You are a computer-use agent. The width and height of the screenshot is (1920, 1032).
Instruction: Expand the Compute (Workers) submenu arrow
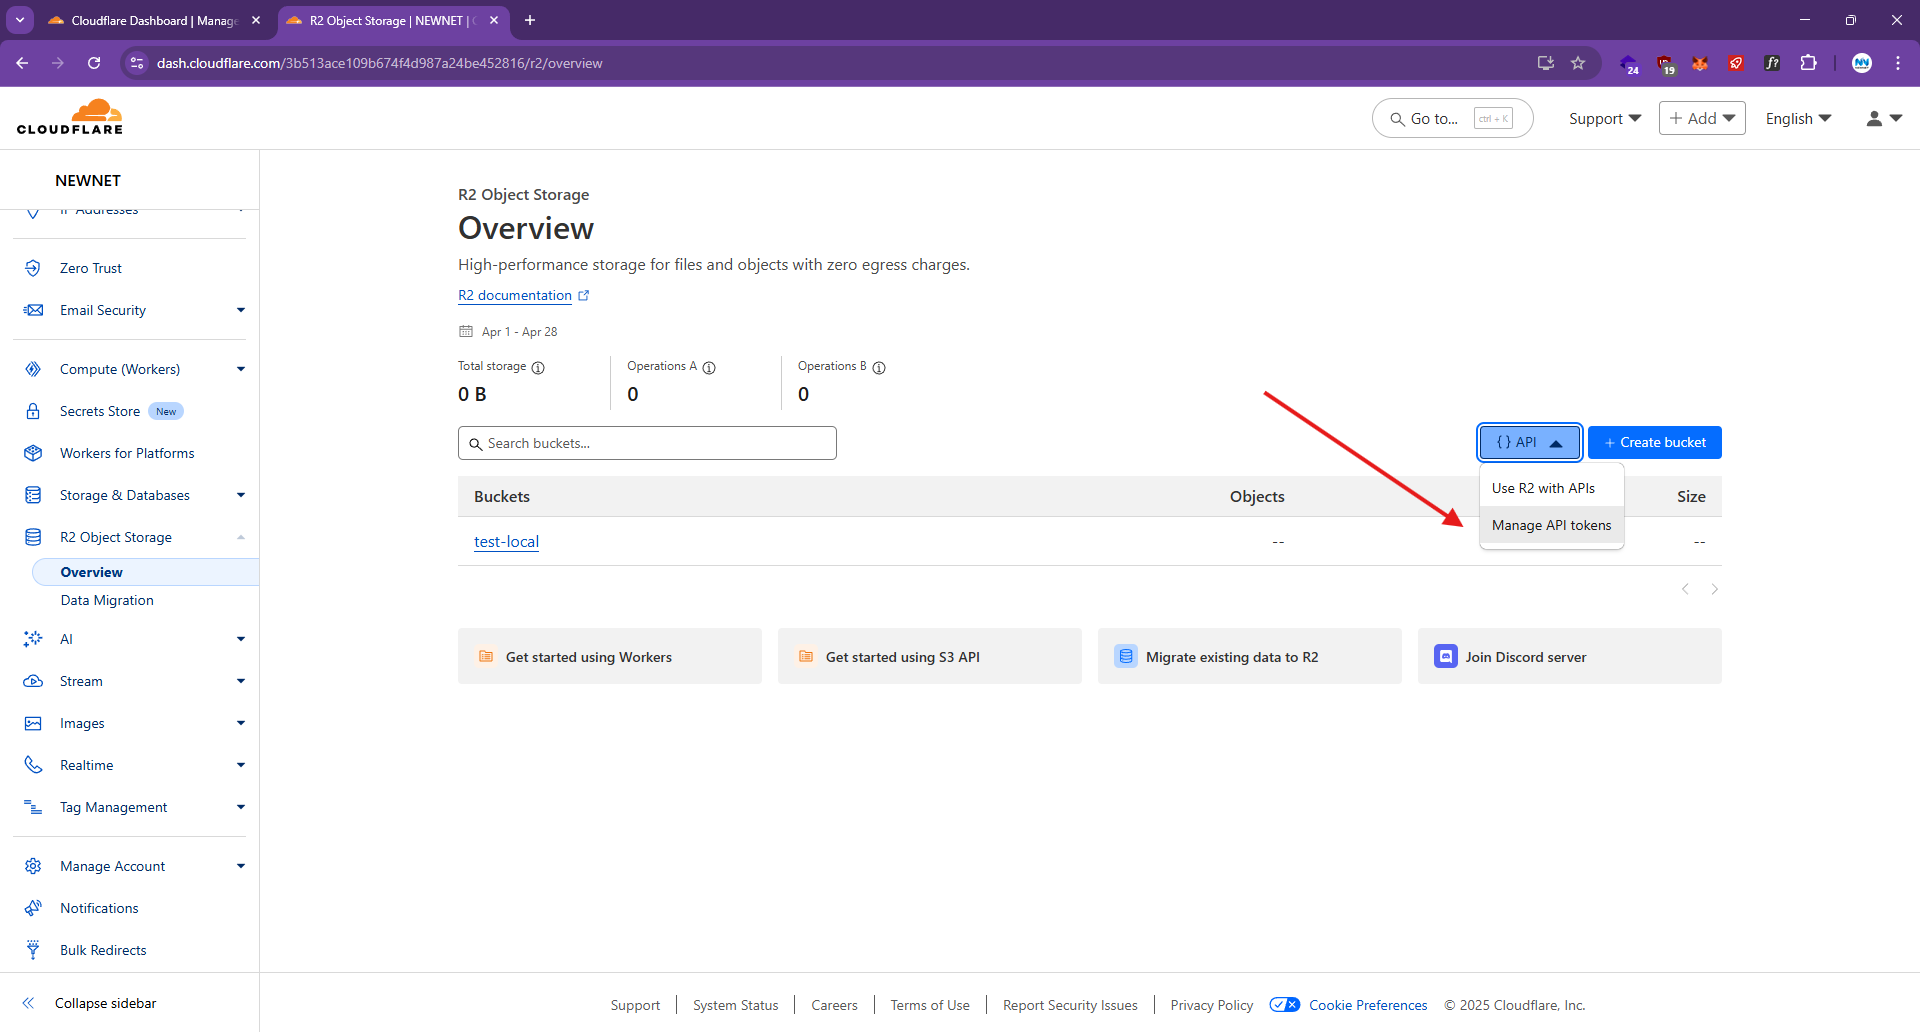click(x=241, y=369)
